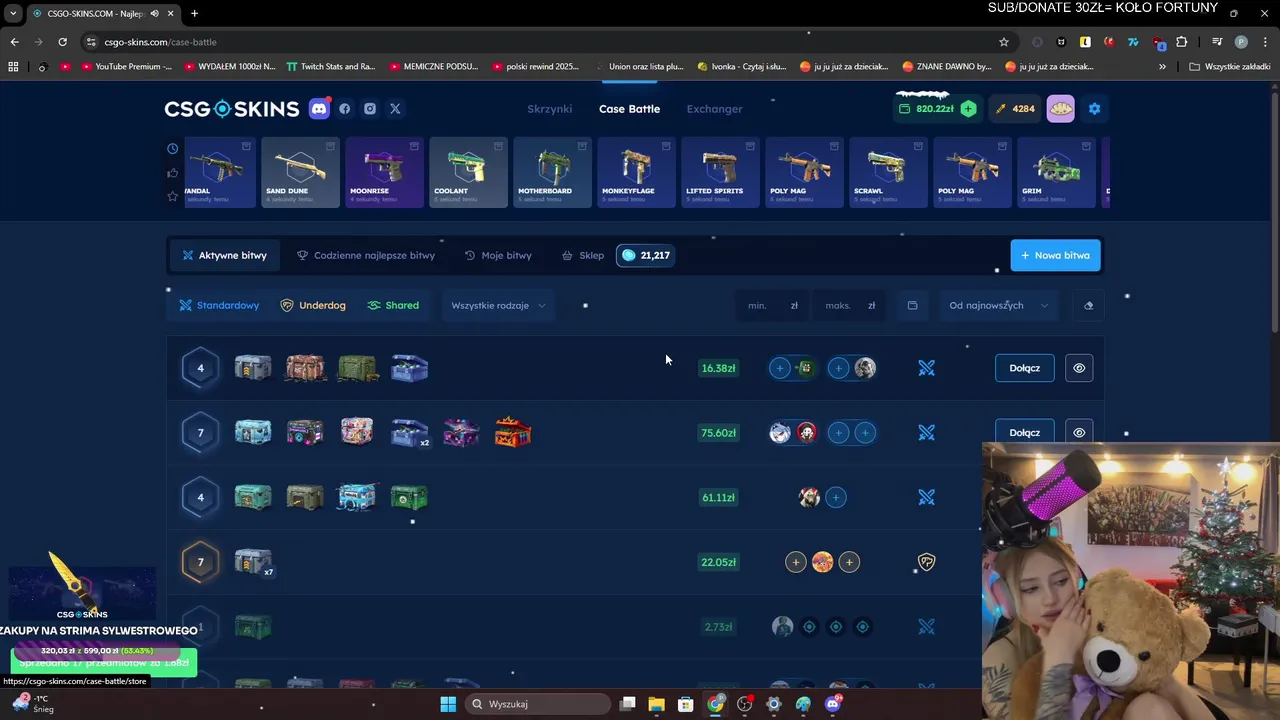Click the GRIM drop thumbnail
This screenshot has width=1280, height=720.
pyautogui.click(x=1057, y=172)
